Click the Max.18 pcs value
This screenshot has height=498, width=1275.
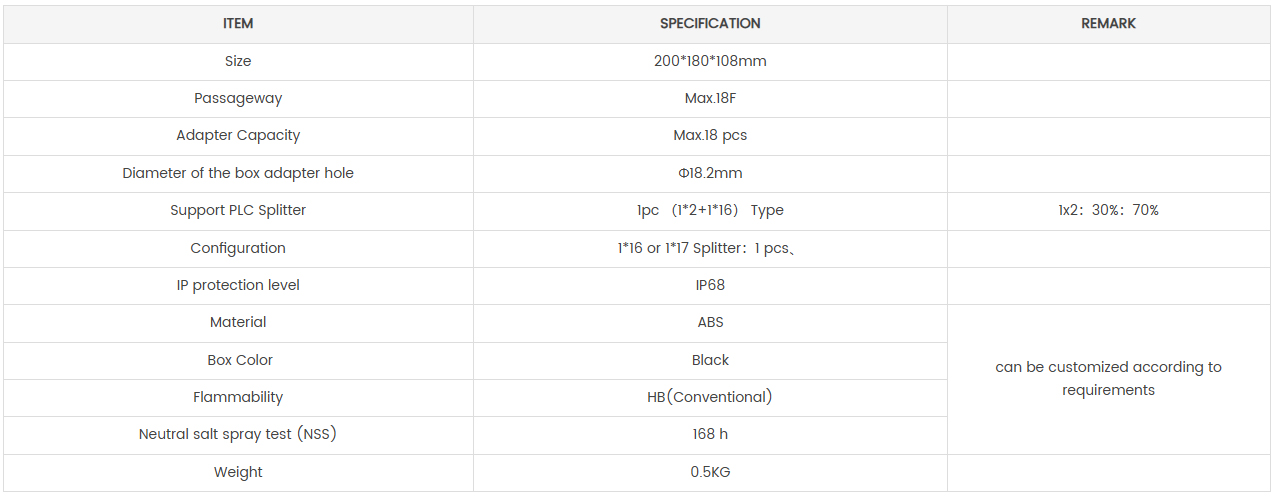710,135
